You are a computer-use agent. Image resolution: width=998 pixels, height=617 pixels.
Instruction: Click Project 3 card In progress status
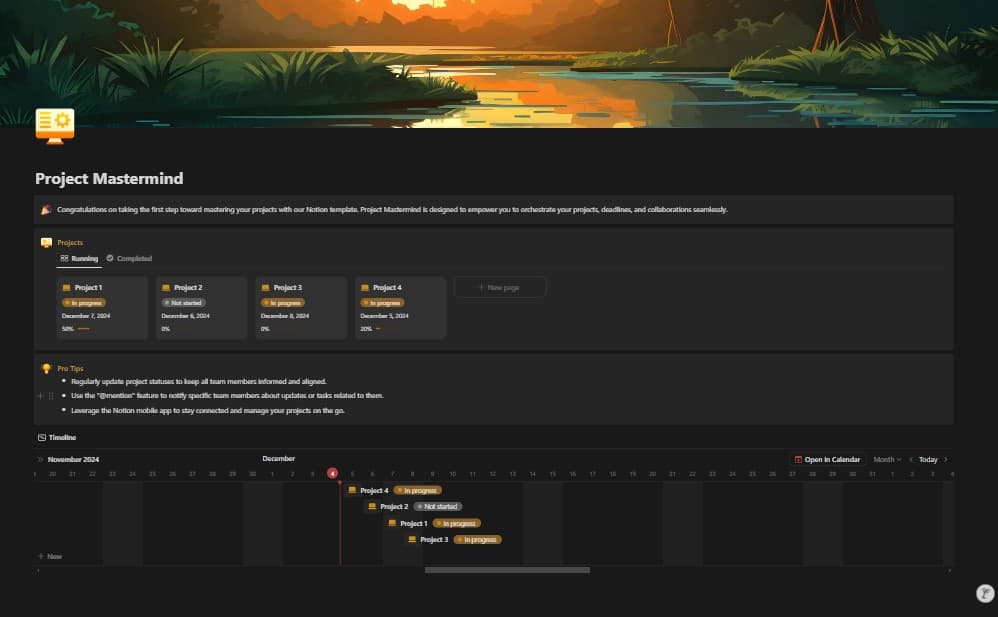[x=283, y=303]
